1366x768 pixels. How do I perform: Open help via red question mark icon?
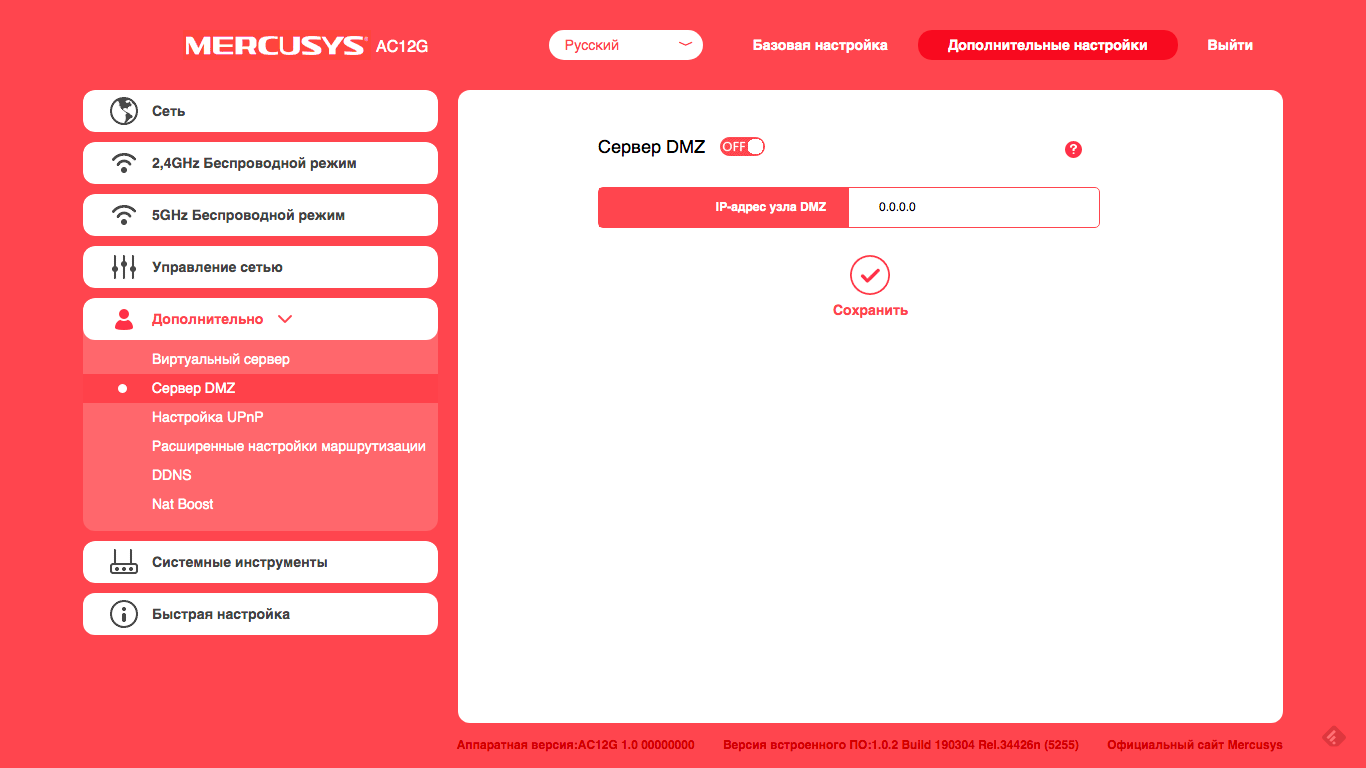[1073, 149]
